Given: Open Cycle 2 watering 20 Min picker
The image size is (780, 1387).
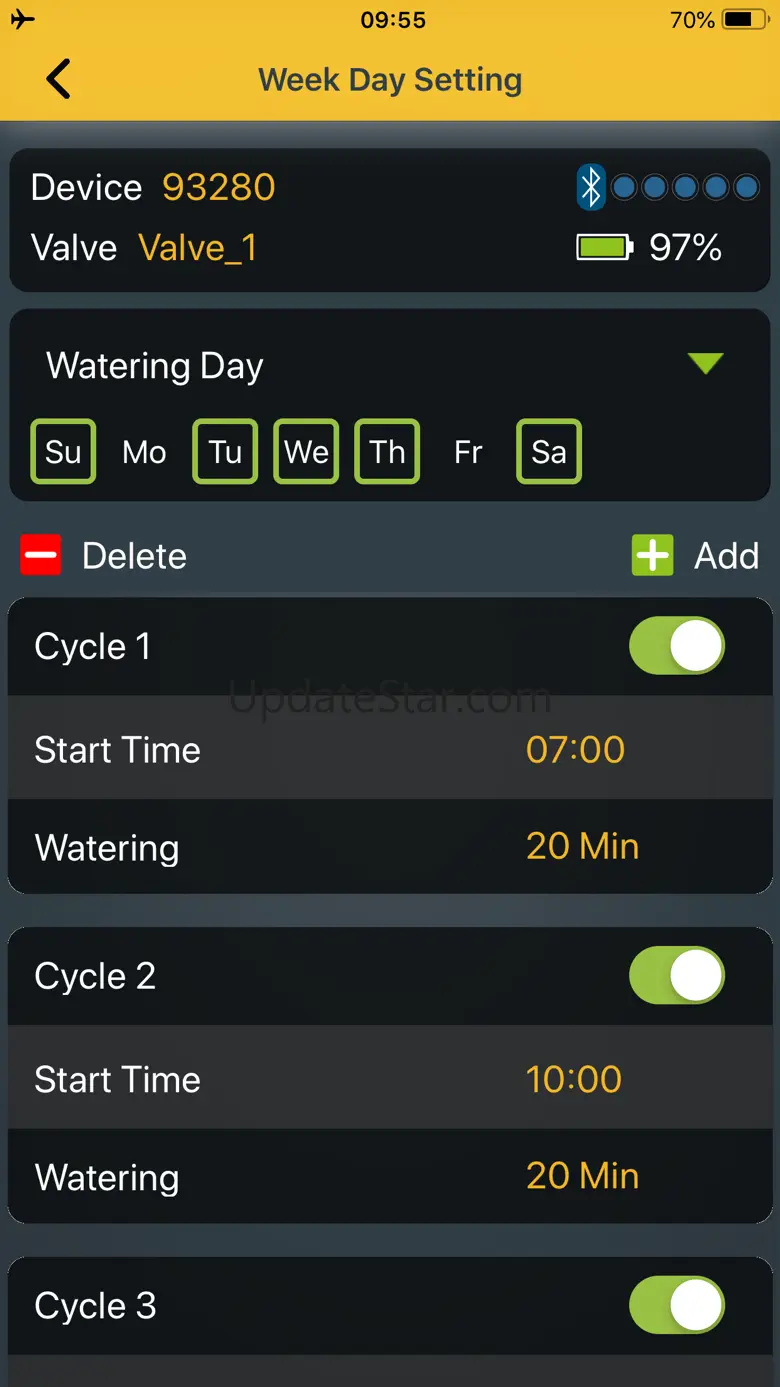Looking at the screenshot, I should pyautogui.click(x=583, y=1176).
